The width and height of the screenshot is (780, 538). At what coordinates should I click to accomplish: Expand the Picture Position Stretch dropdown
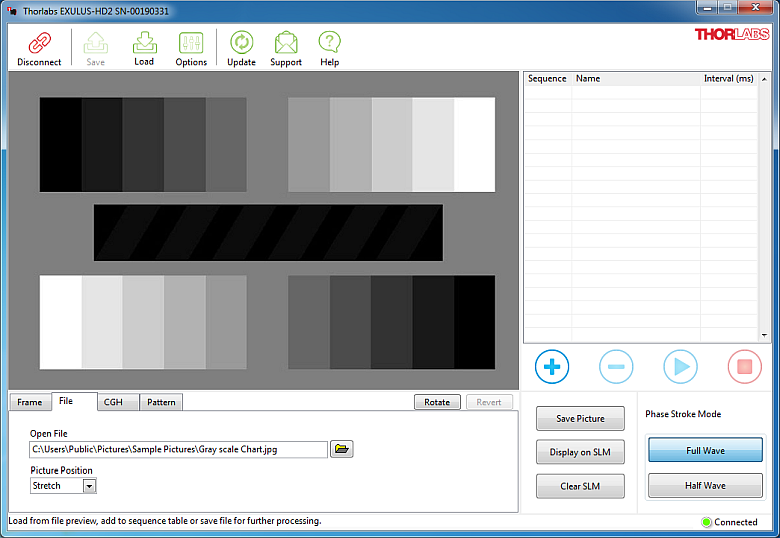[x=89, y=486]
